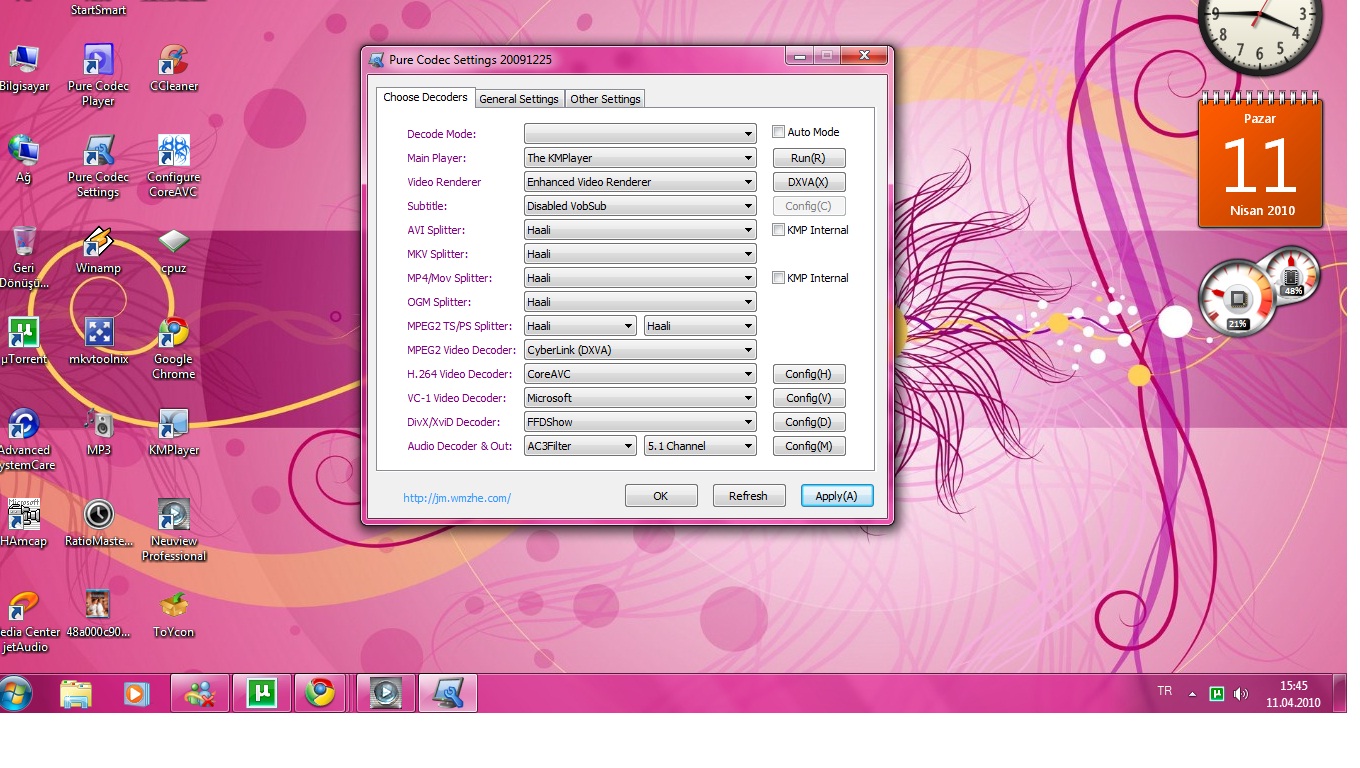Click the taskbar clock showing 15:45

1293,694
